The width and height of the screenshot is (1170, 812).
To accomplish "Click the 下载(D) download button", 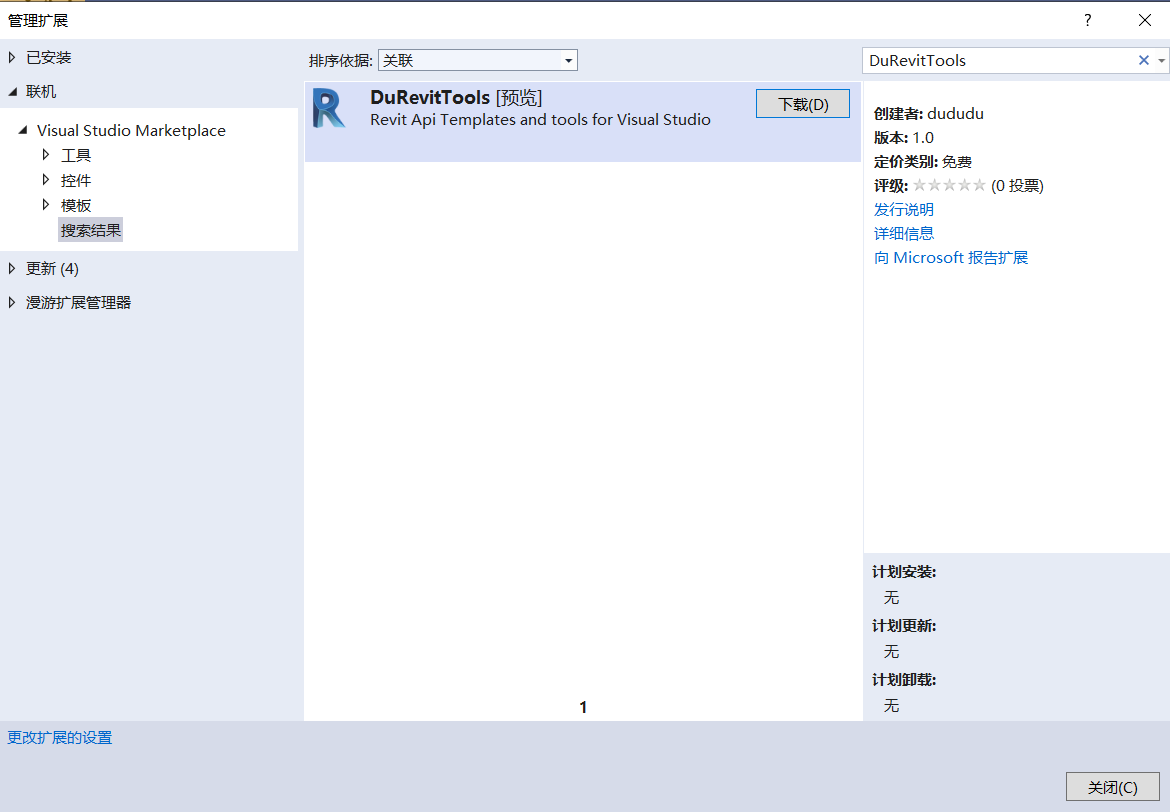I will point(803,104).
